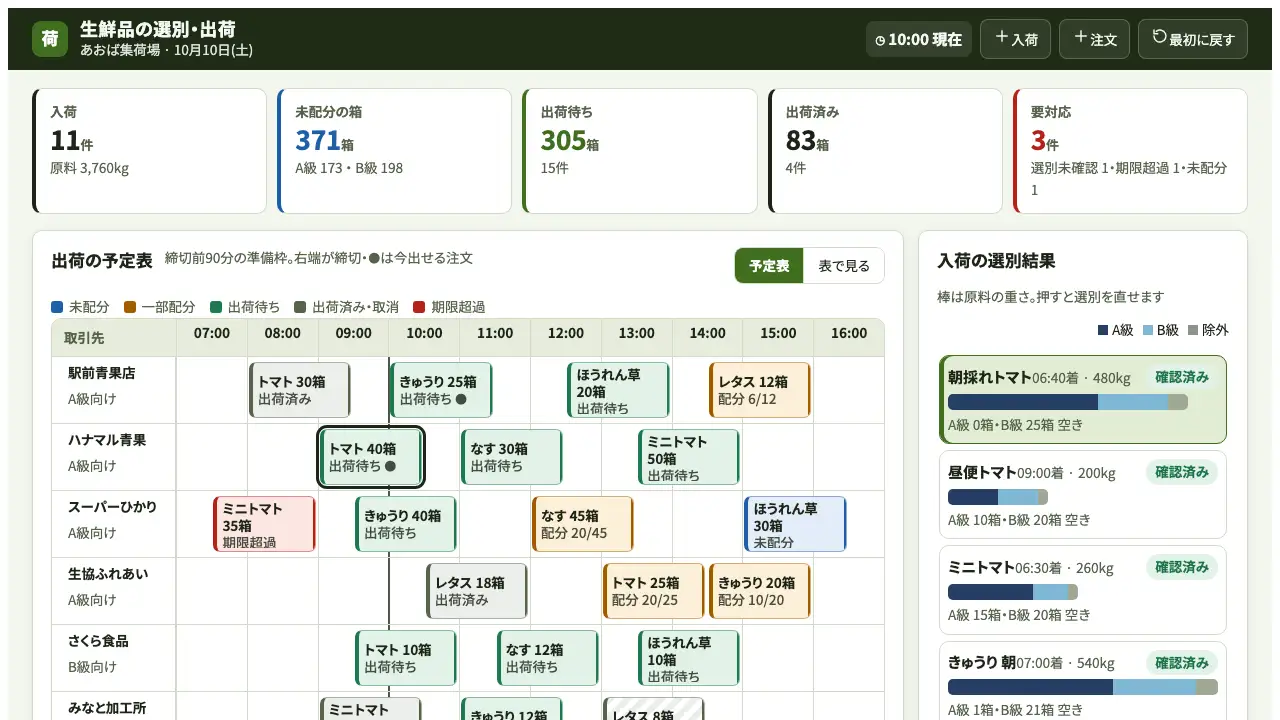This screenshot has width=1280, height=720.
Task: Click 確認済み badge on きゅうり 朝
Action: point(1182,663)
